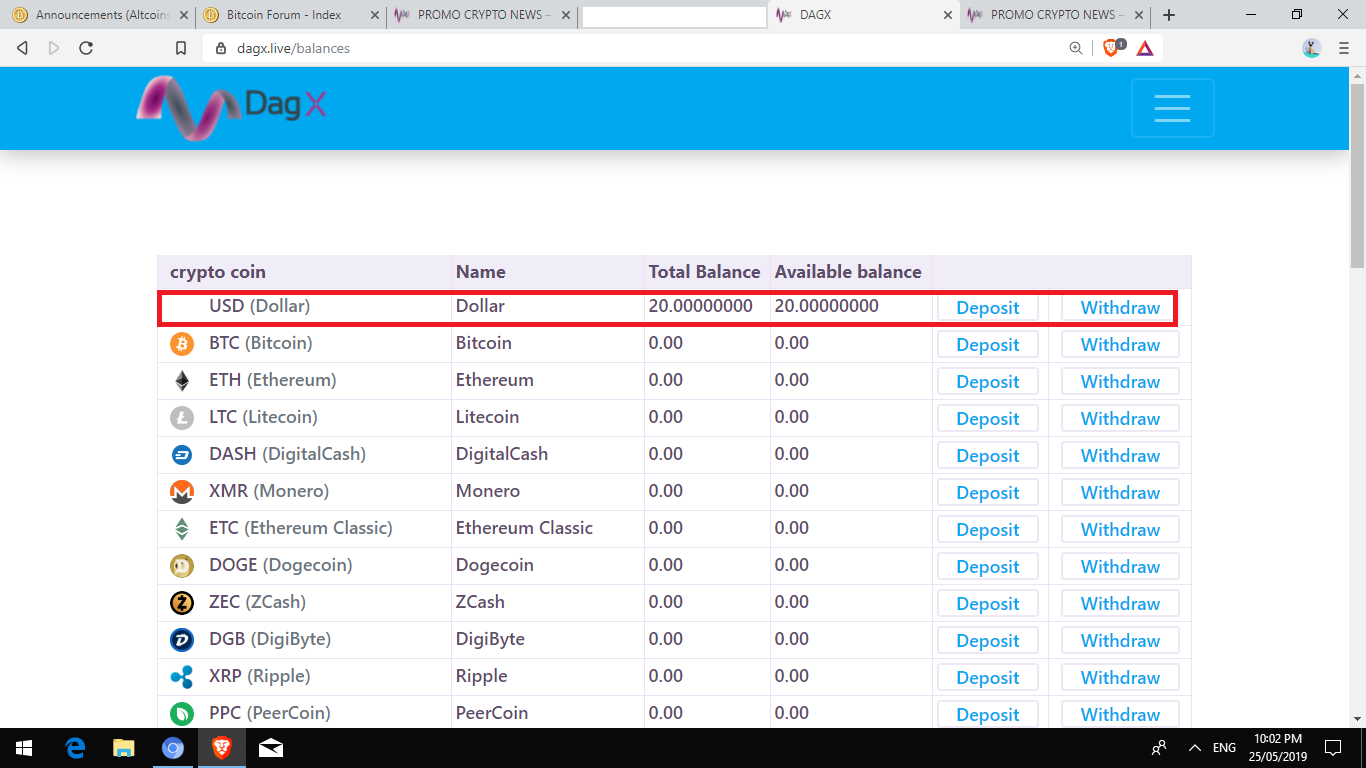Click Deposit for Litecoin
The width and height of the screenshot is (1366, 768).
(987, 419)
